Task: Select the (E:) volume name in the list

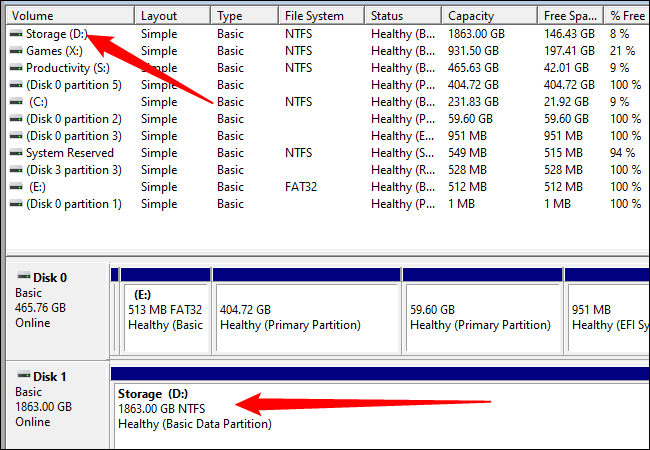Action: pyautogui.click(x=37, y=187)
